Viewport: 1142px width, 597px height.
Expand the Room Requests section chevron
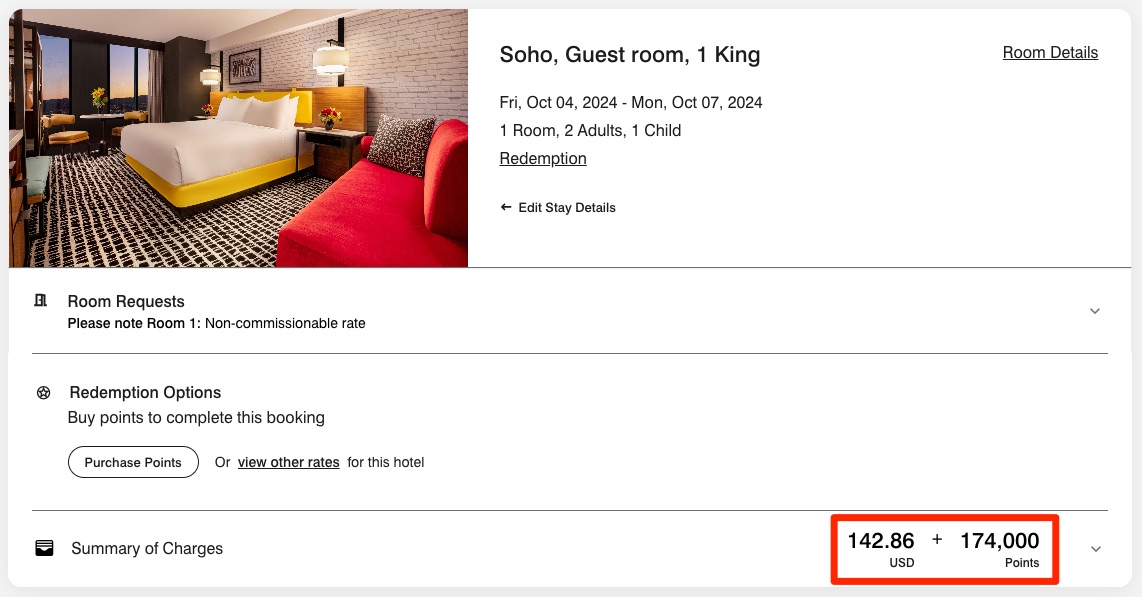click(x=1095, y=311)
